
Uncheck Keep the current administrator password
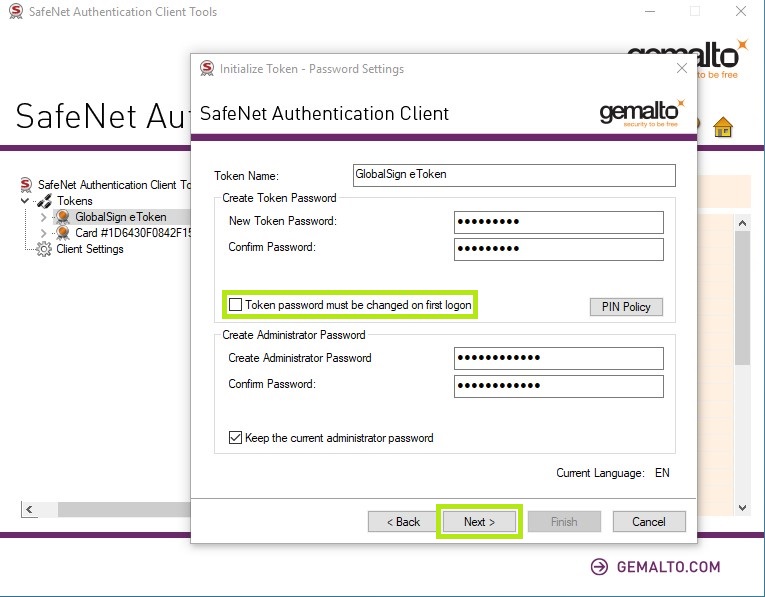click(235, 438)
